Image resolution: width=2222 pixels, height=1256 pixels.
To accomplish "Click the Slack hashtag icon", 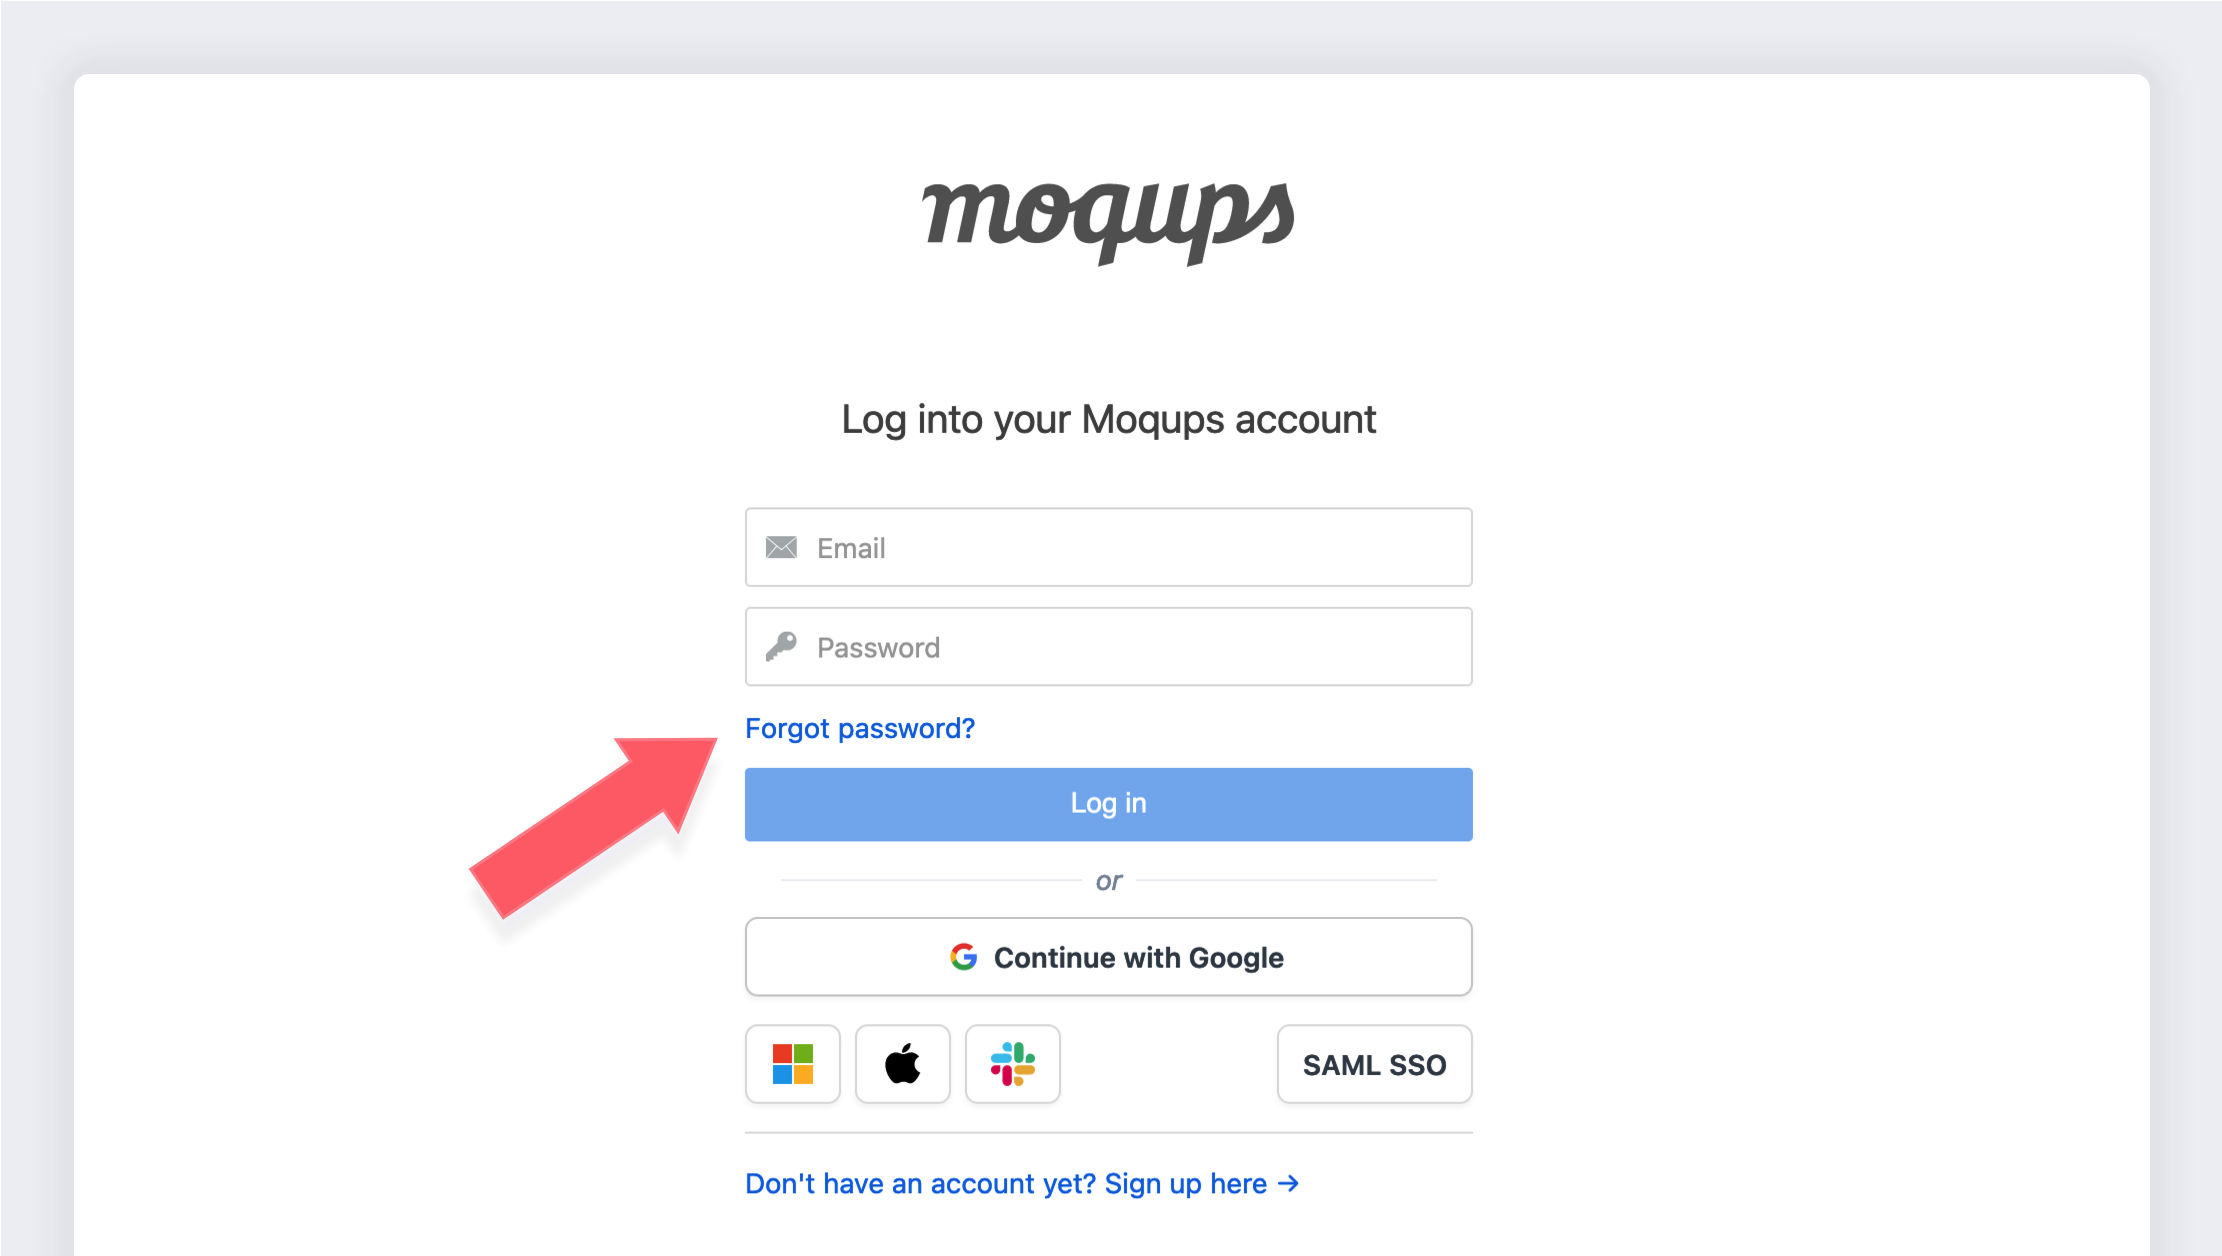I will tap(1012, 1064).
